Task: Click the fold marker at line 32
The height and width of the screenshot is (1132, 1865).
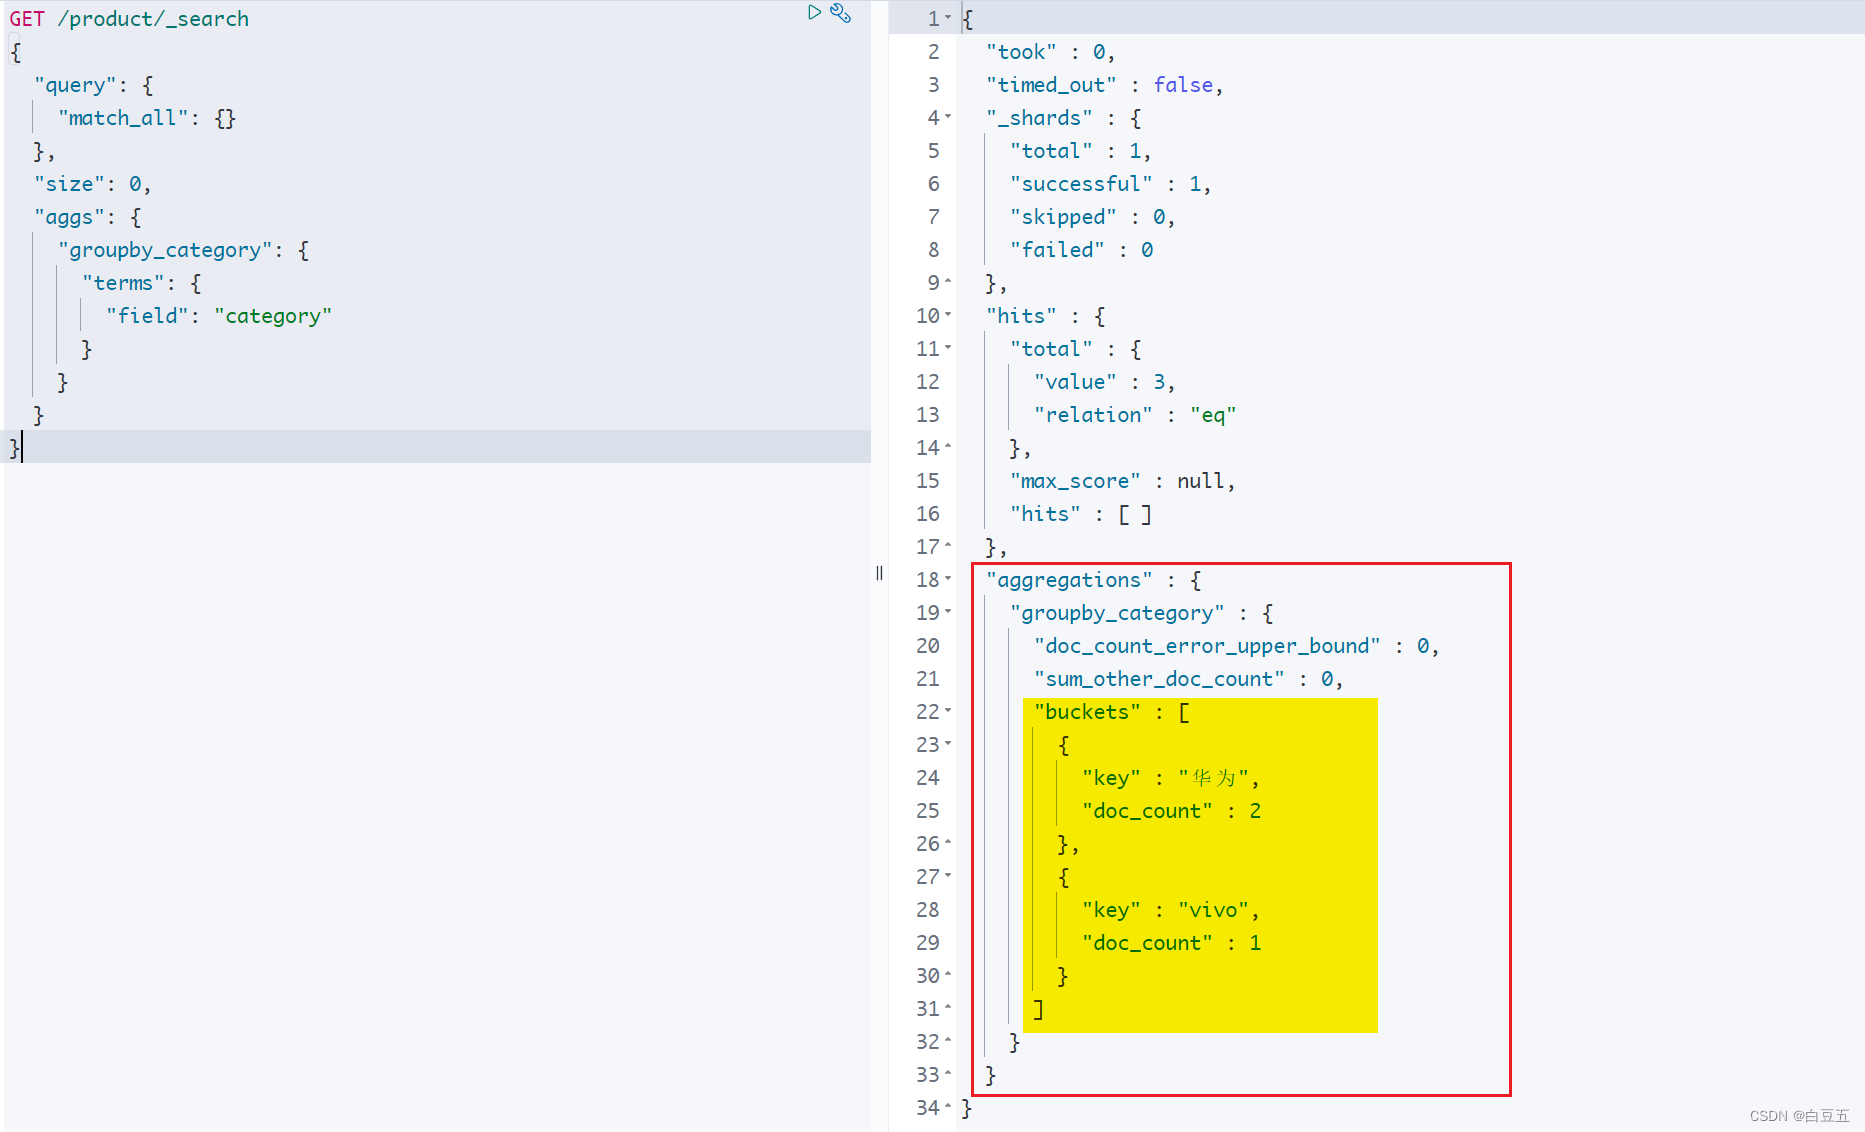Action: pos(948,1041)
